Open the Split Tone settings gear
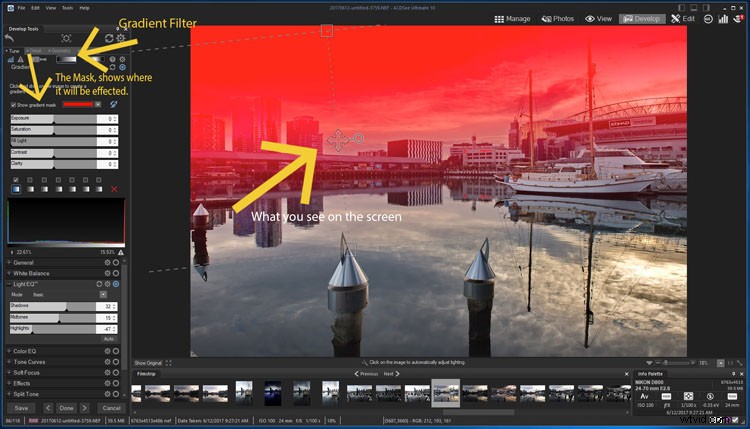Image resolution: width=750 pixels, height=429 pixels. pyautogui.click(x=108, y=394)
